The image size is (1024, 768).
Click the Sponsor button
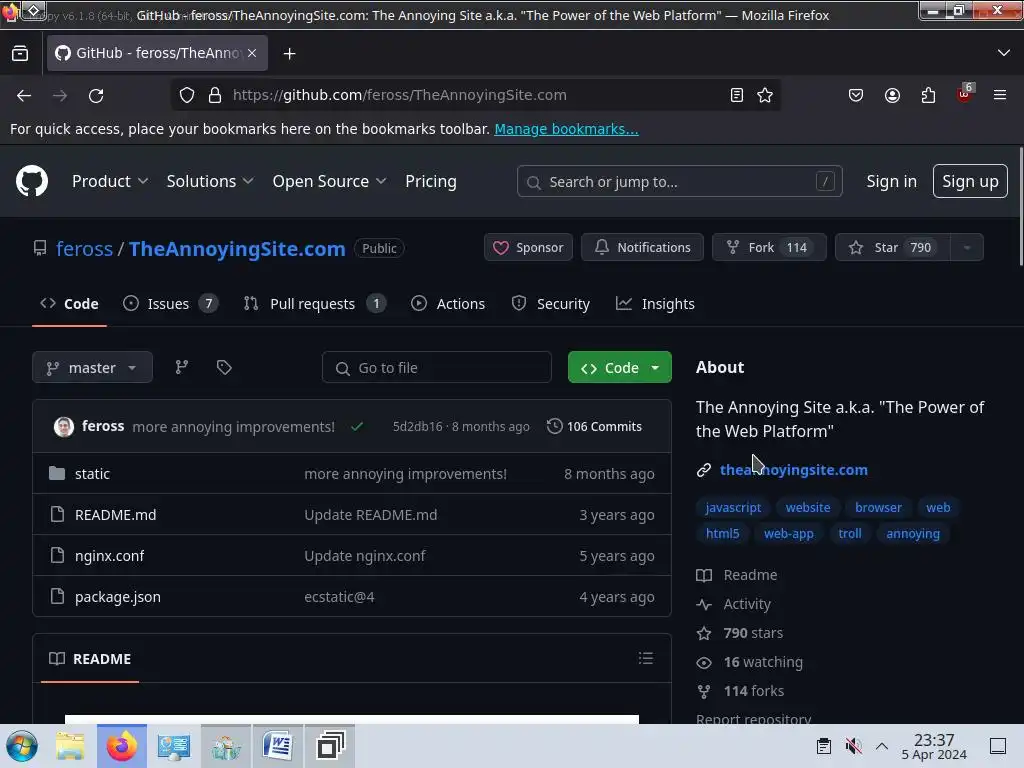coord(528,248)
